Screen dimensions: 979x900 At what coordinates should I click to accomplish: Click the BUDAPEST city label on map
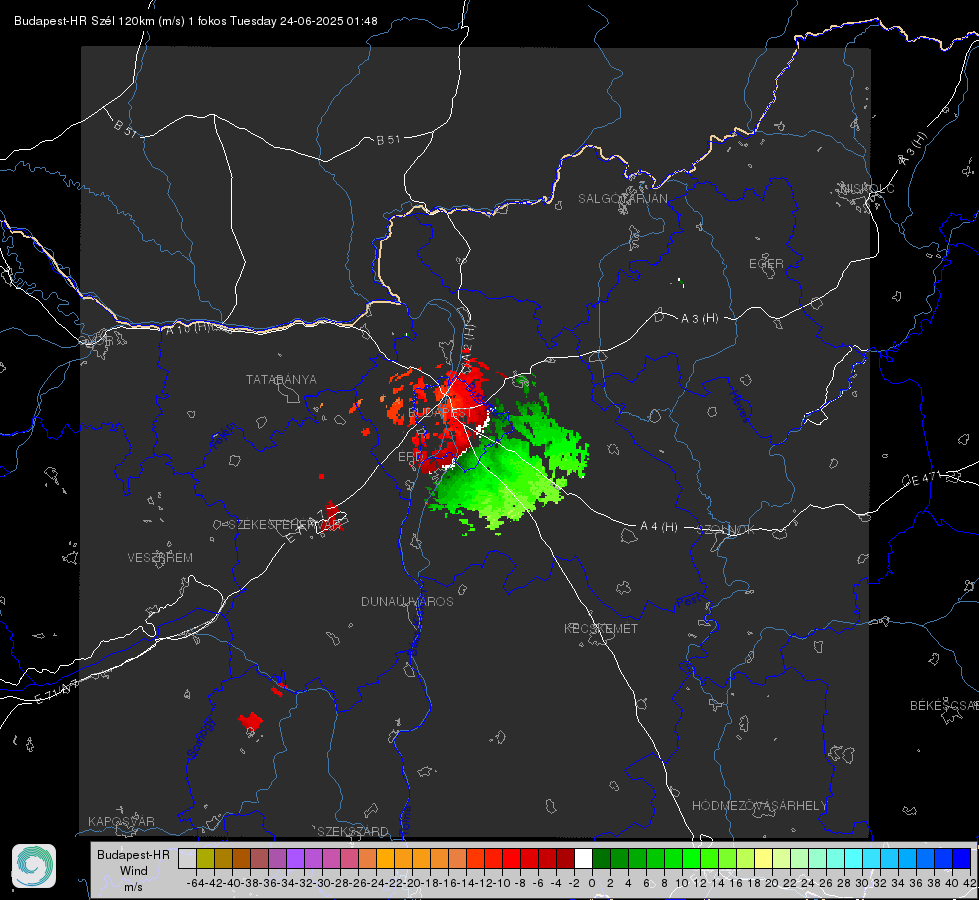click(x=440, y=413)
